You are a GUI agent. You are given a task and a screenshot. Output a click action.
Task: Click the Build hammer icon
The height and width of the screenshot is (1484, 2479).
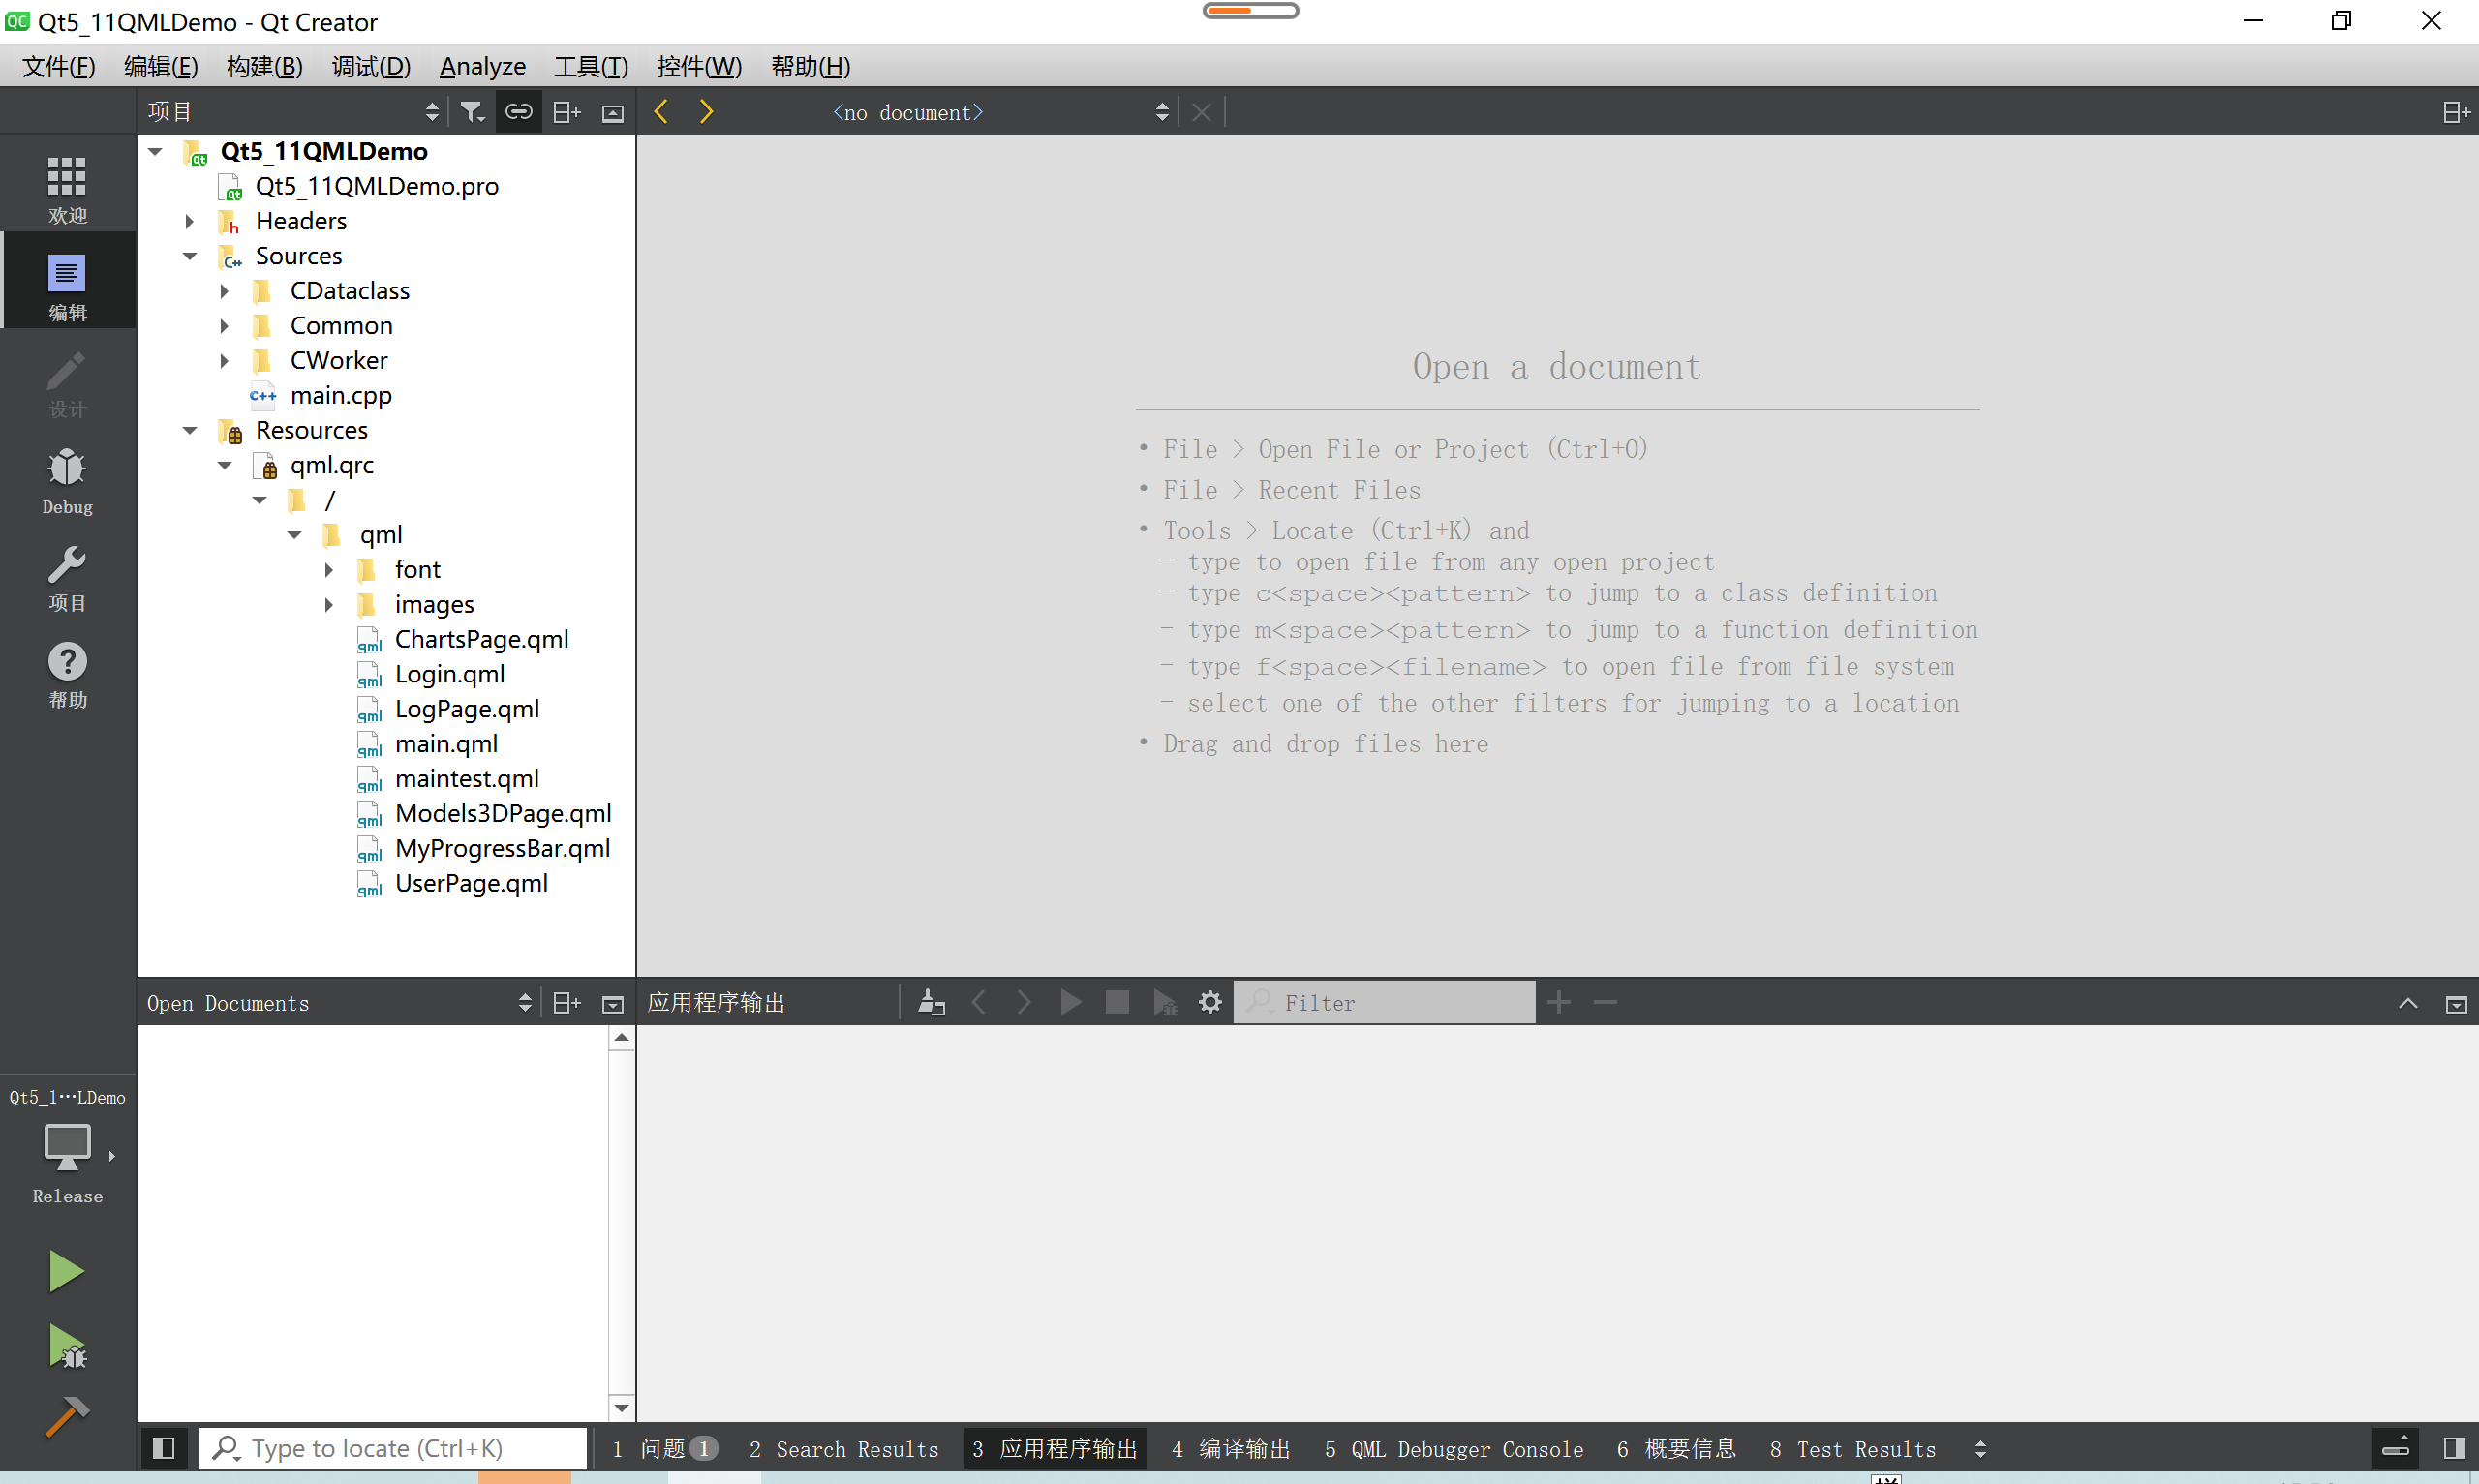[66, 1417]
